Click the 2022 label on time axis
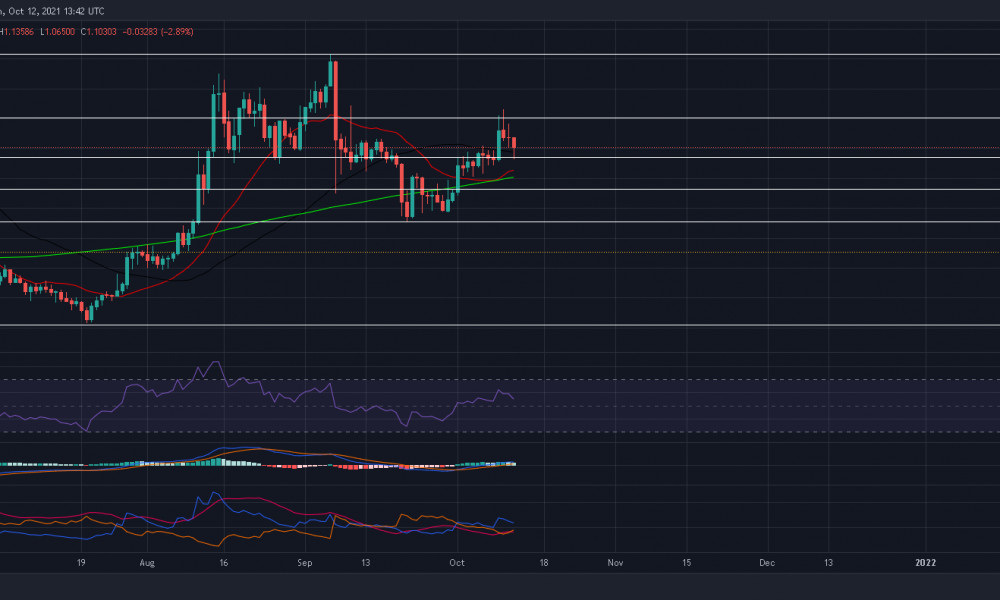 pyautogui.click(x=925, y=562)
